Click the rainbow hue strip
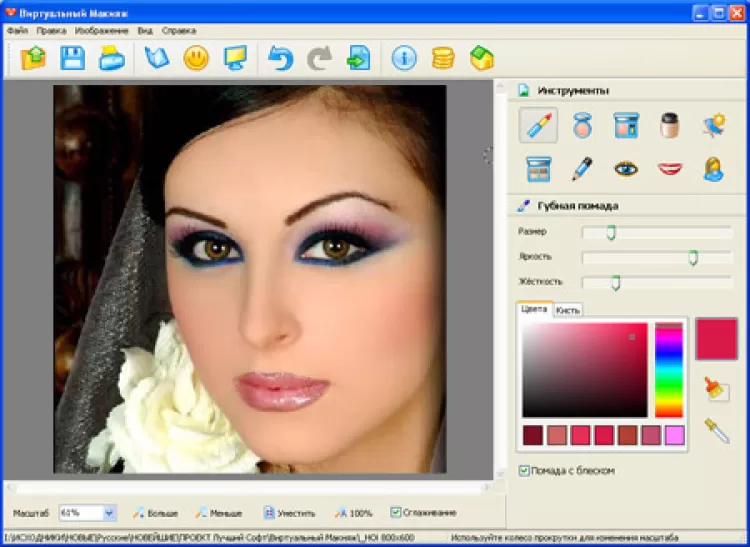The image size is (750, 547). (x=669, y=370)
